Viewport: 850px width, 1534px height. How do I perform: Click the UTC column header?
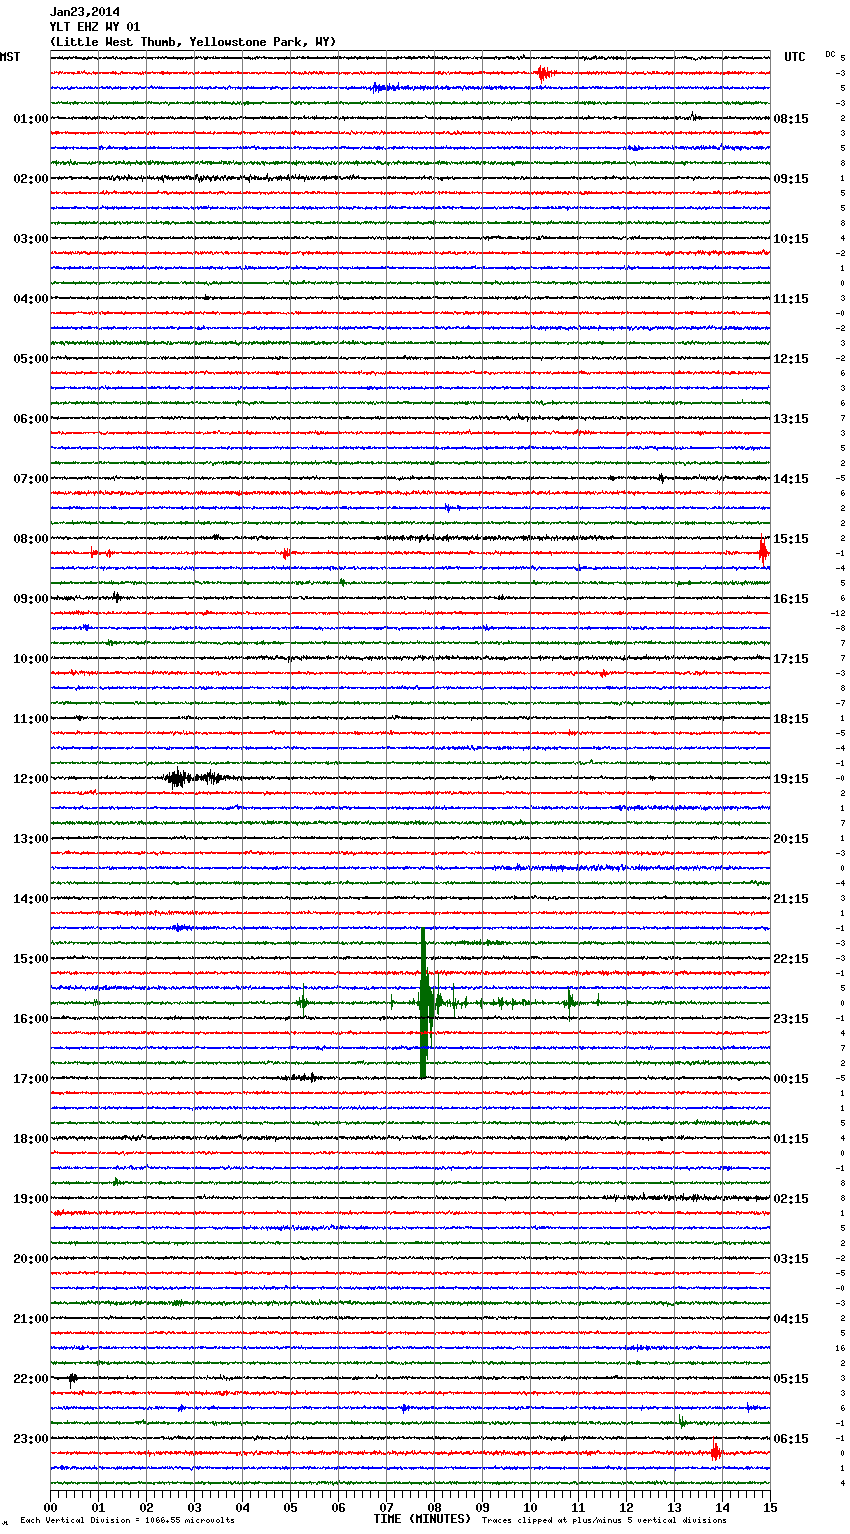(795, 57)
